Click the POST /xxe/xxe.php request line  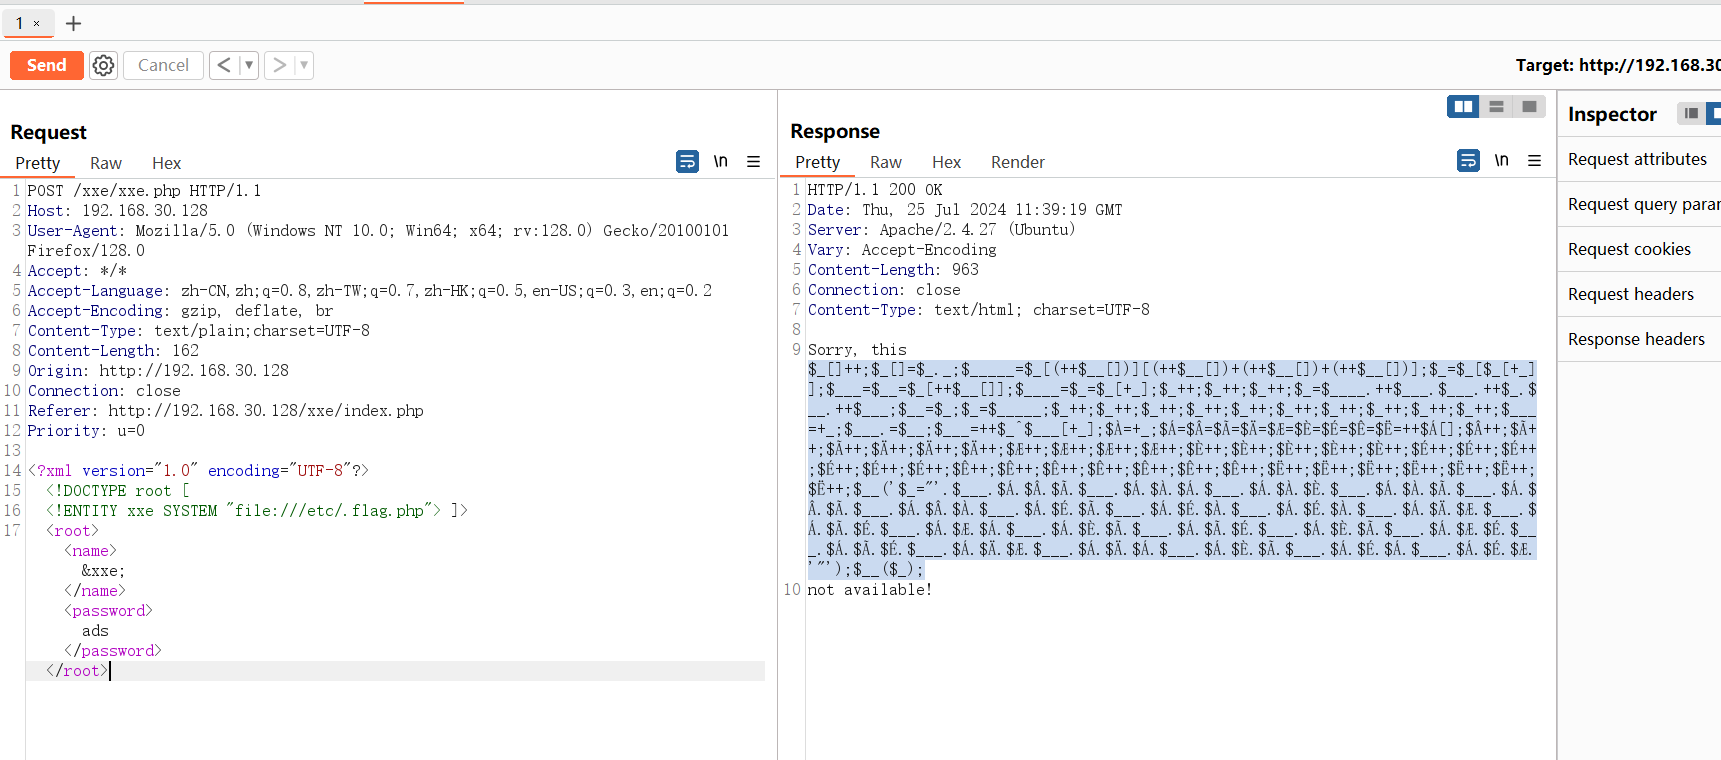coord(144,191)
